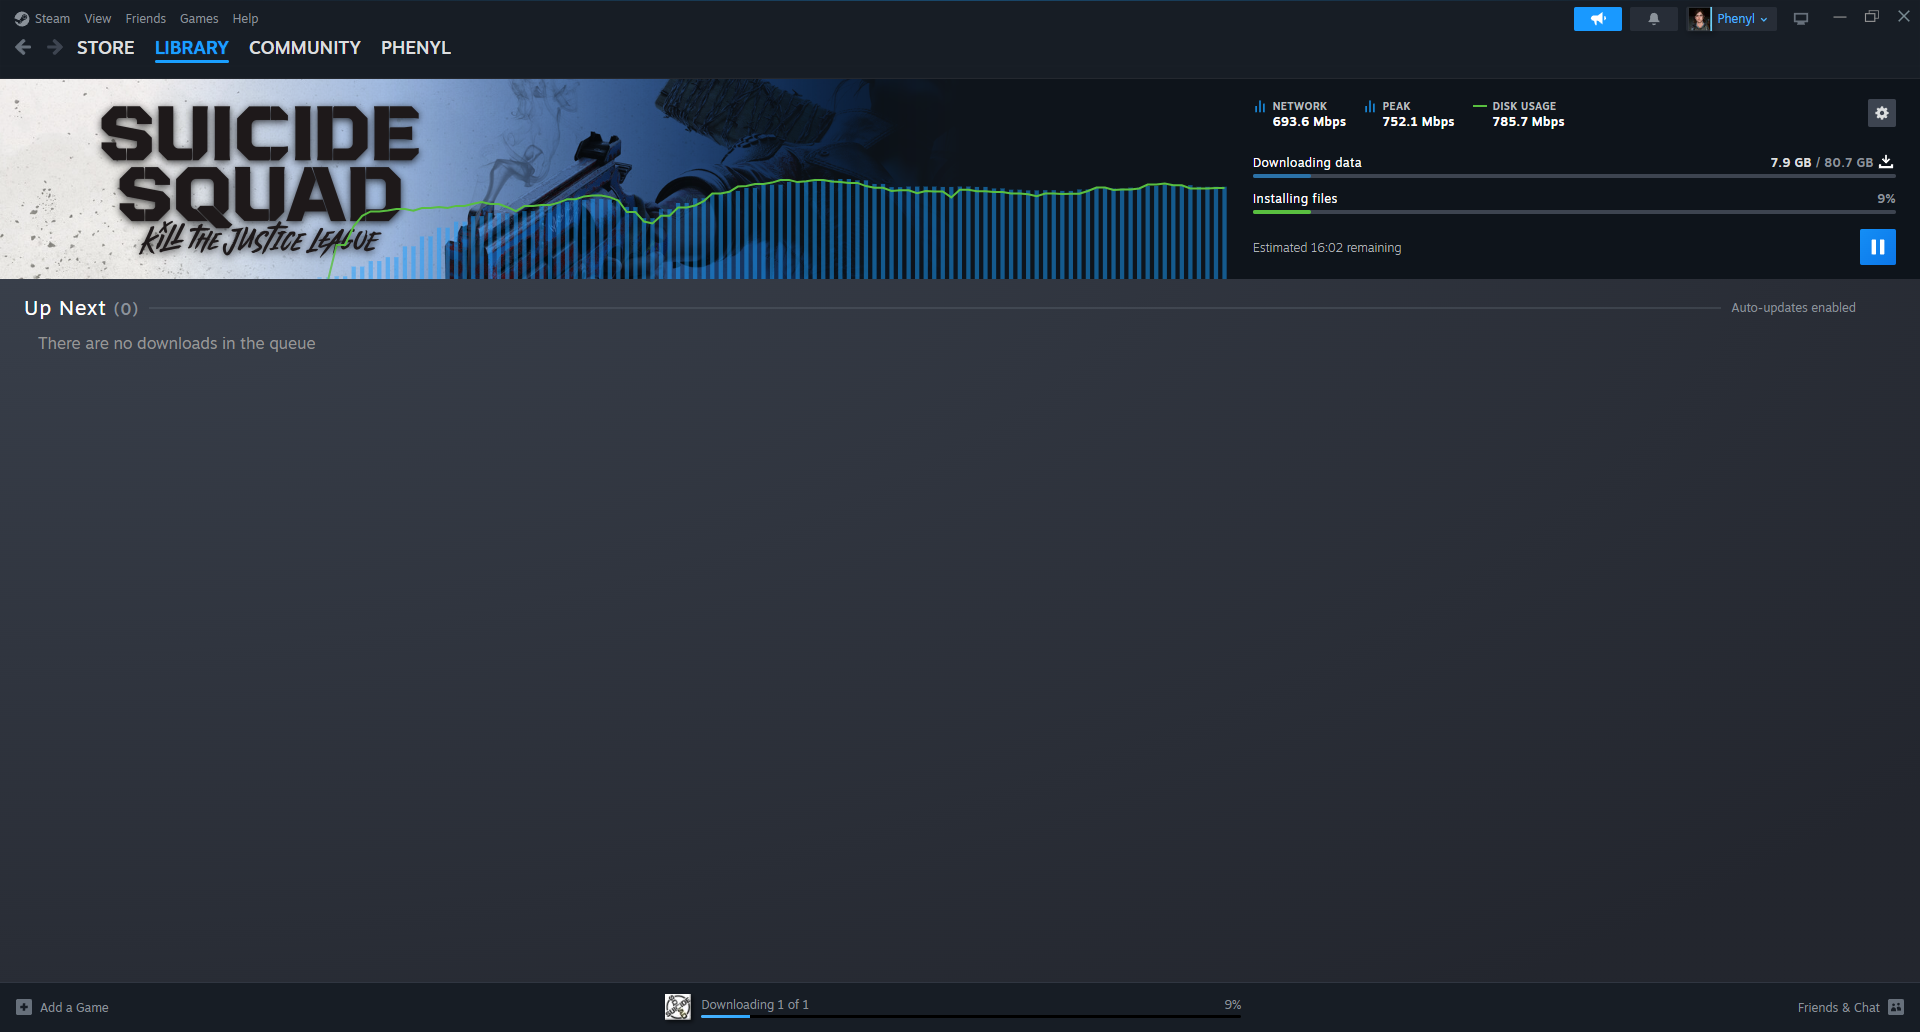Click the Auto-updates enabled label
This screenshot has height=1032, width=1920.
pos(1793,308)
